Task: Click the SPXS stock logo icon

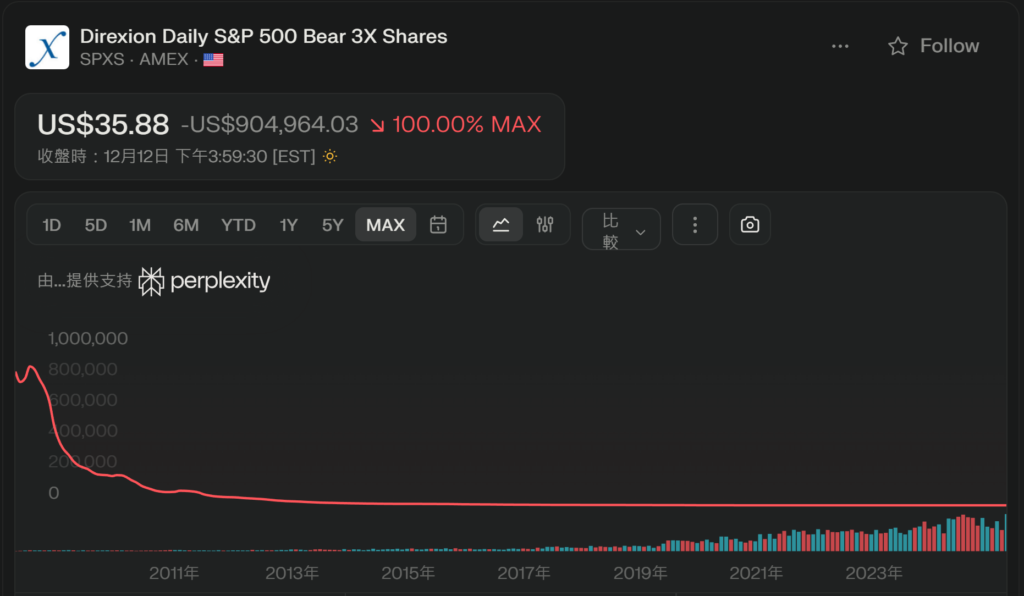Action: [x=47, y=47]
